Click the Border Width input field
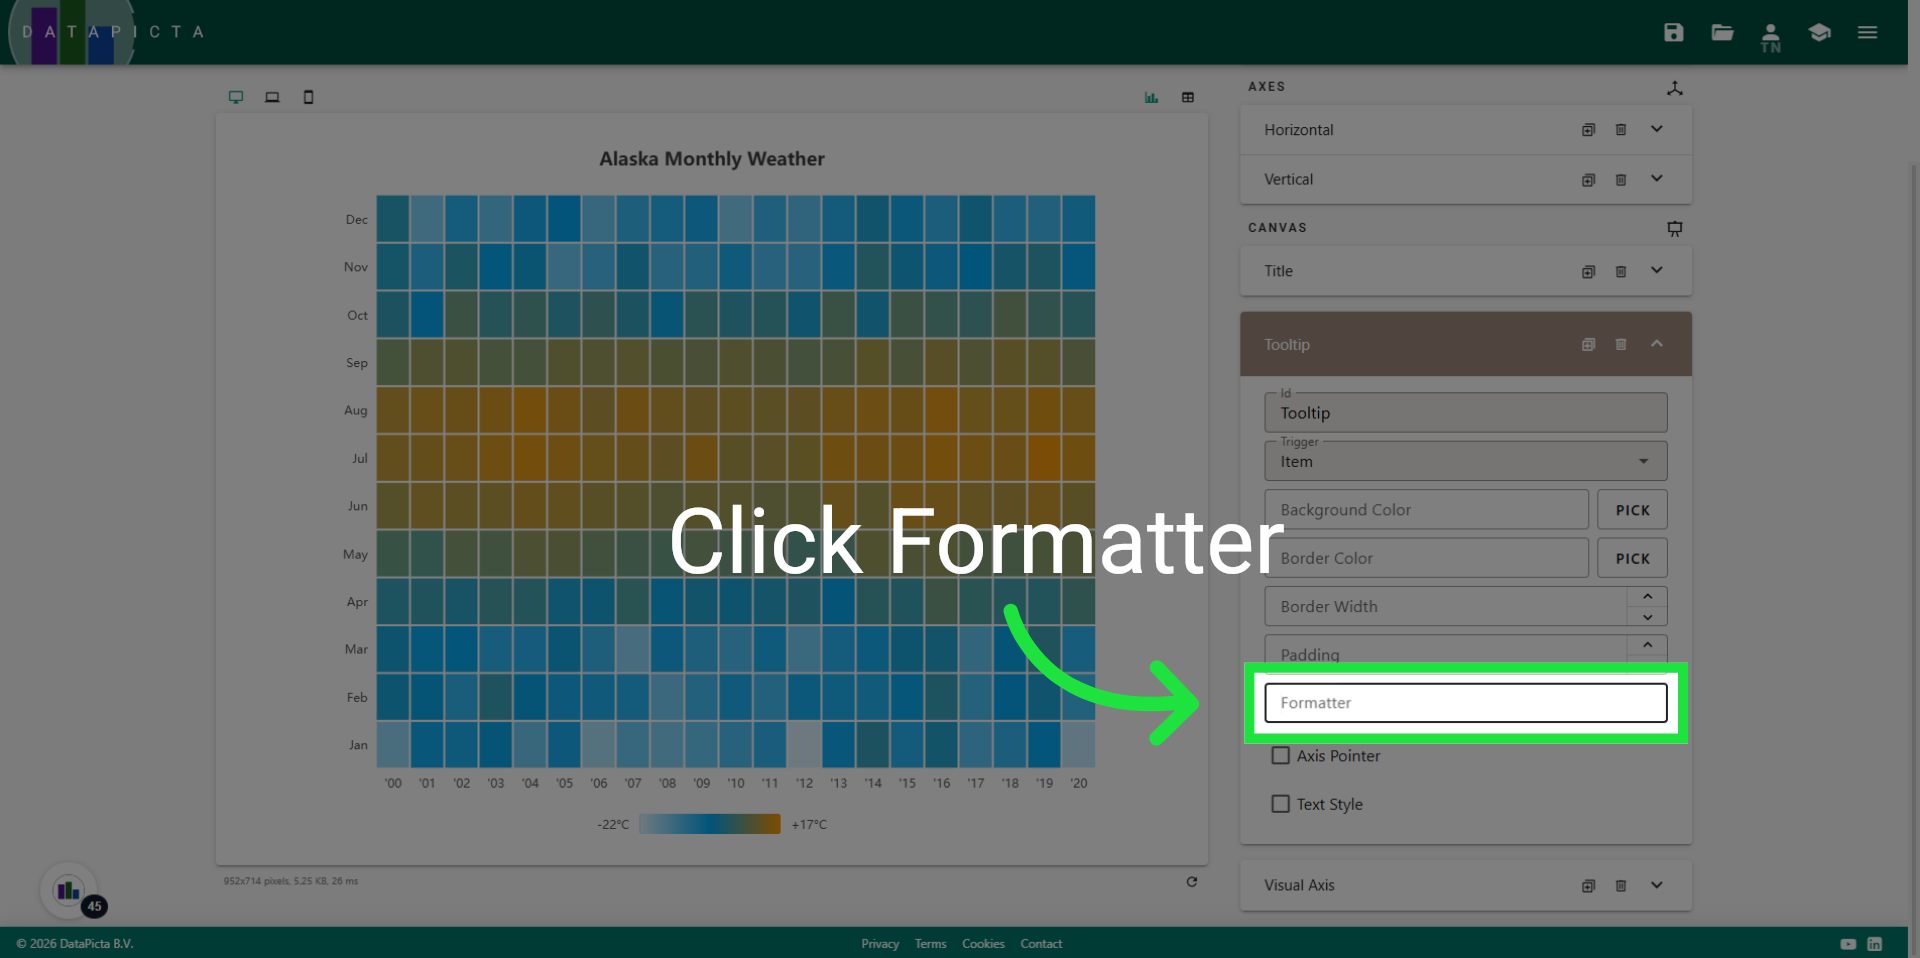Viewport: 1920px width, 958px height. [x=1446, y=607]
